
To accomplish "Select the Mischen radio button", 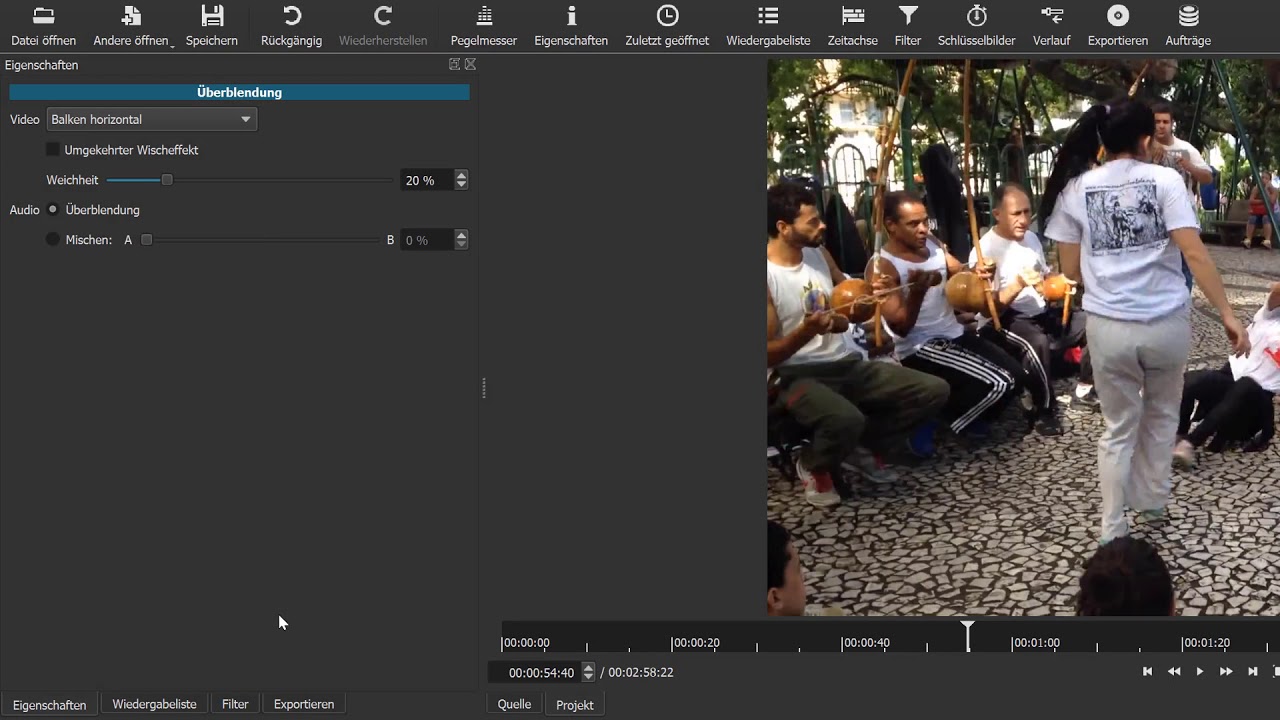I will pos(53,240).
